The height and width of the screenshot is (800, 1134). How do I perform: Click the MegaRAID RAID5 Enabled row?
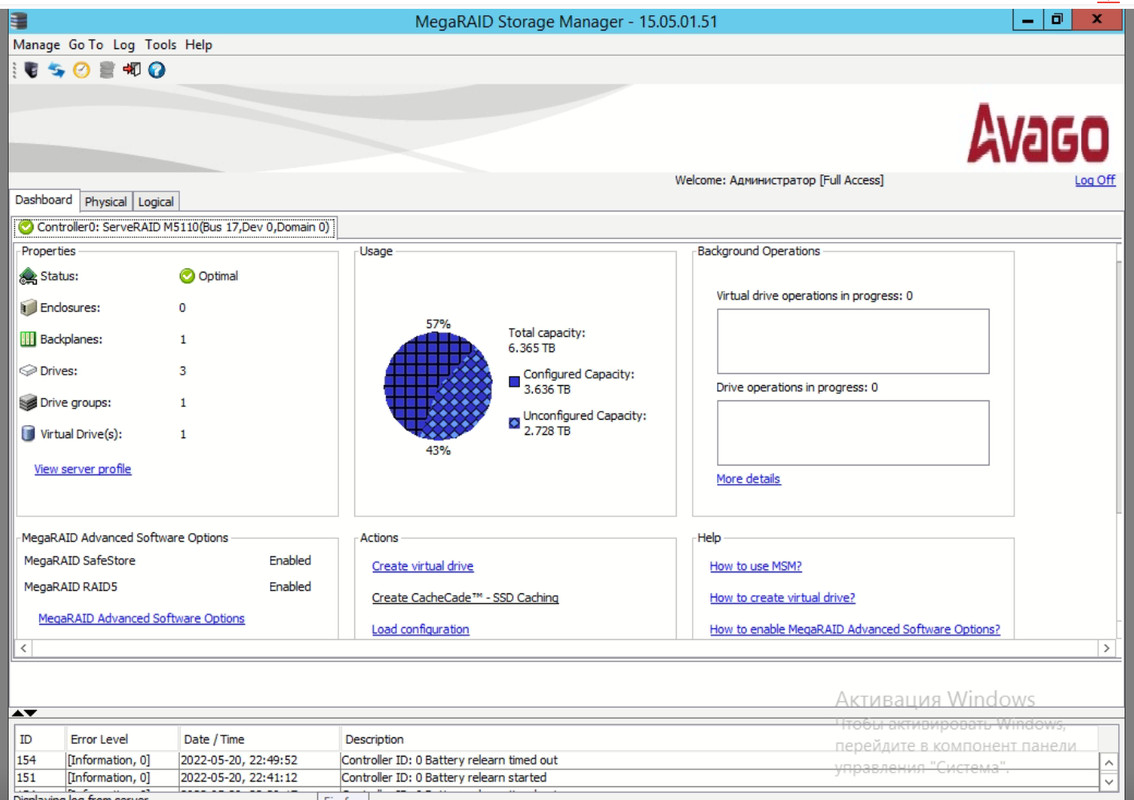click(x=168, y=587)
